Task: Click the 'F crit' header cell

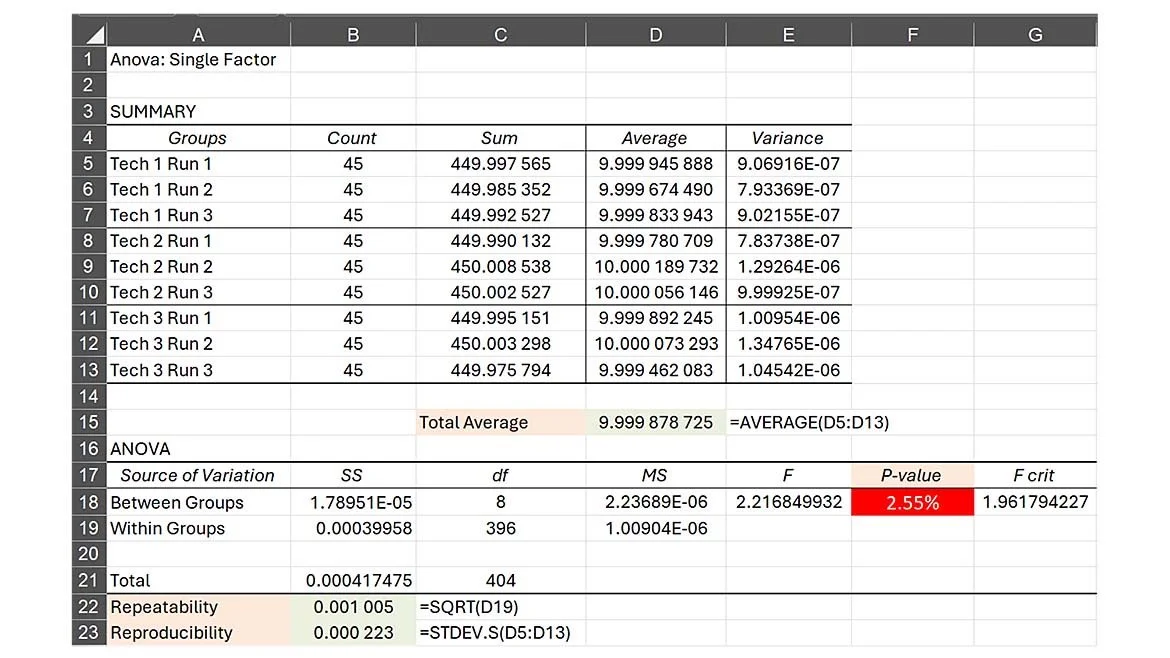Action: (x=1035, y=475)
